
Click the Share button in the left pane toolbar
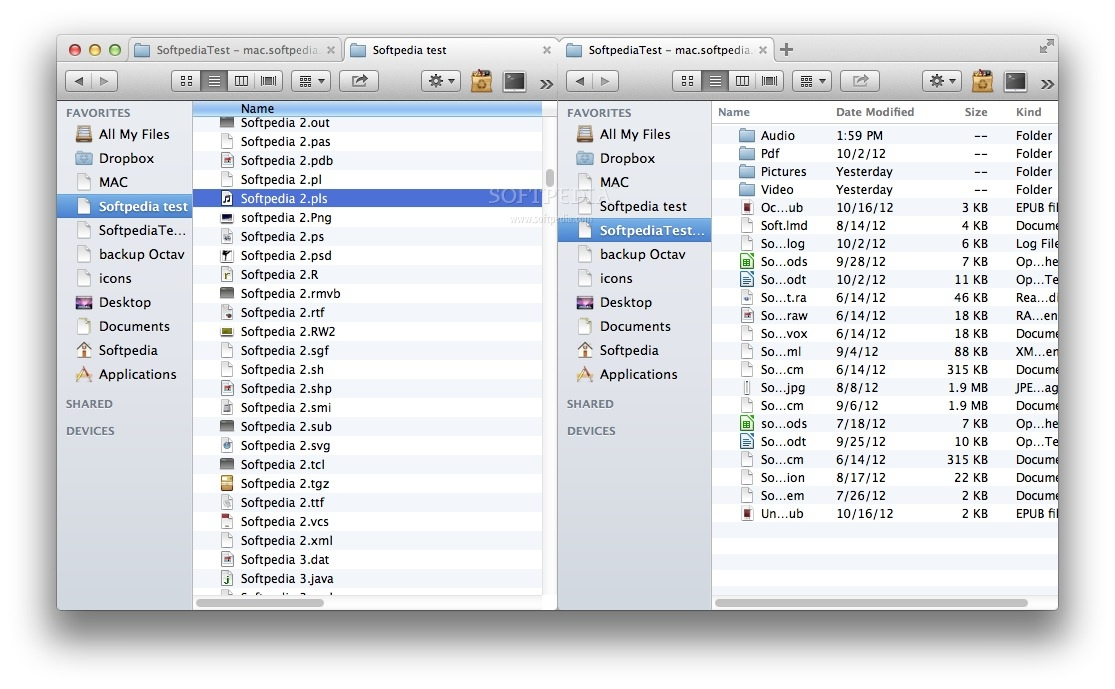[359, 81]
